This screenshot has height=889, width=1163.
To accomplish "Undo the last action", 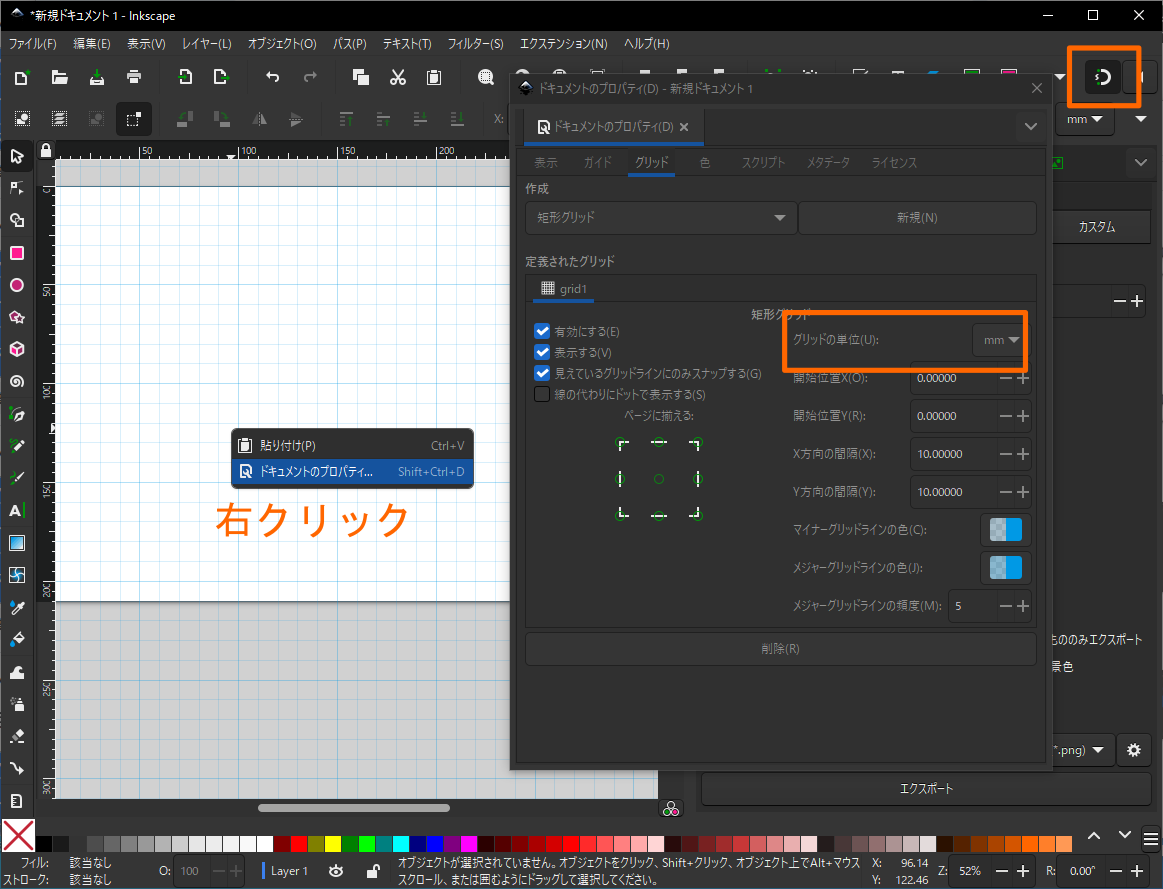I will 272,77.
